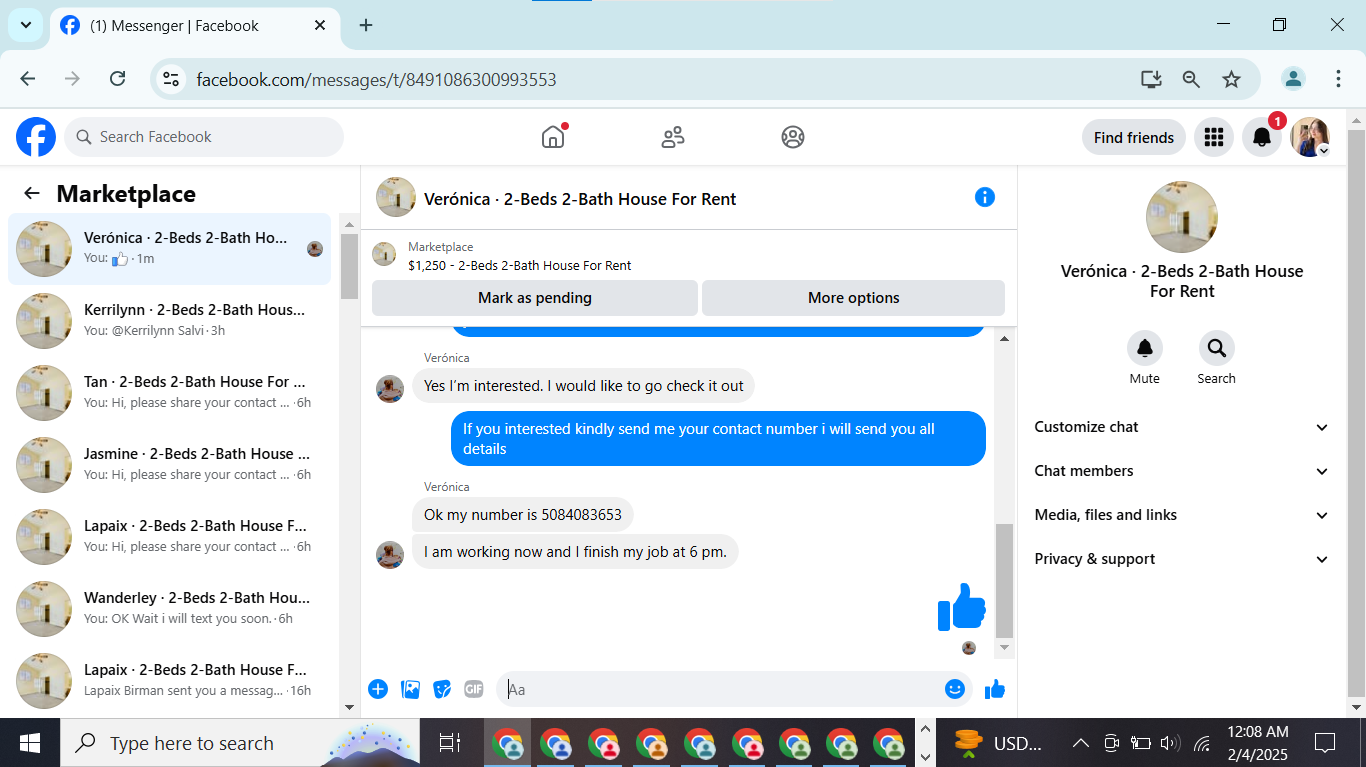Viewport: 1366px width, 767px height.
Task: Click Verónica's listing thumbnail in right panel
Action: (1182, 217)
